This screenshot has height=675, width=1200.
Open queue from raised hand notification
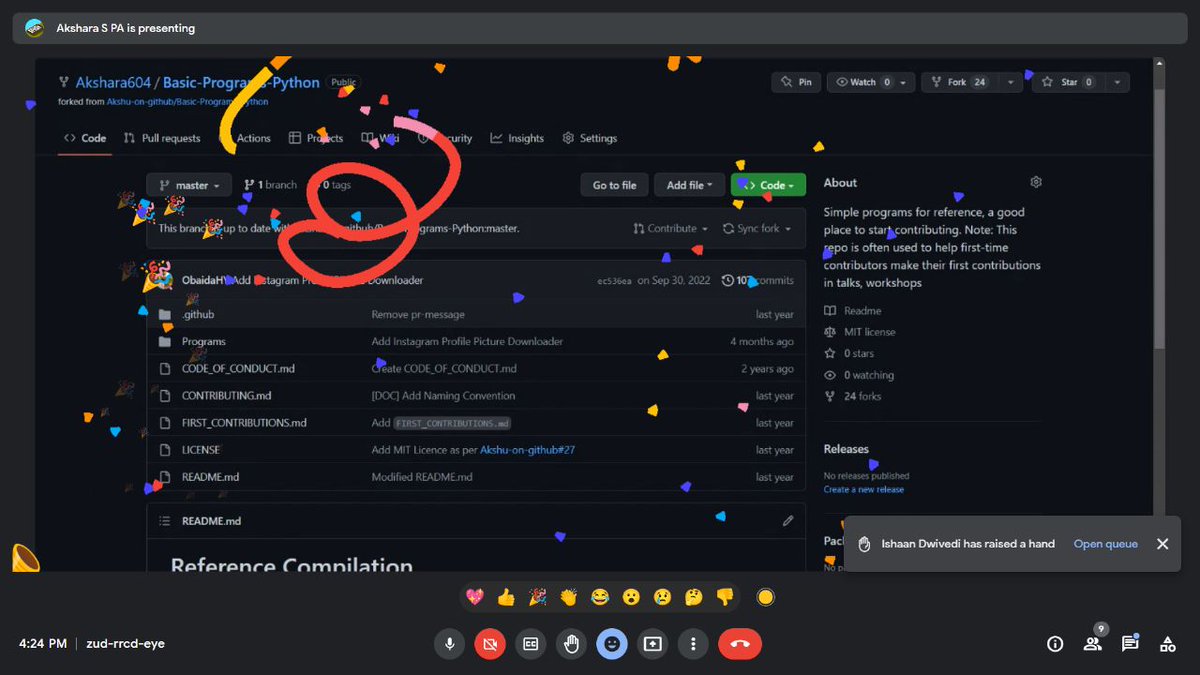click(x=1105, y=544)
